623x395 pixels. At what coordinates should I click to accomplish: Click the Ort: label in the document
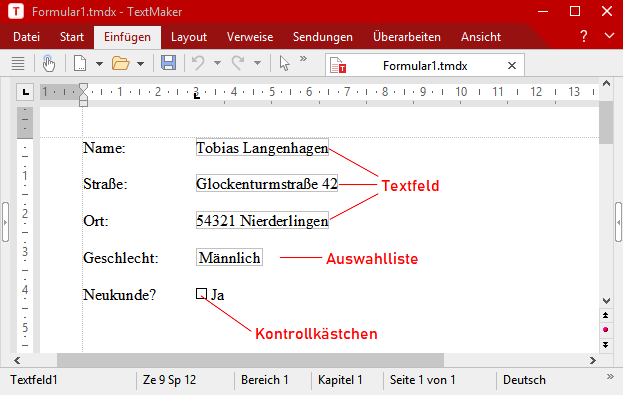[x=96, y=221]
